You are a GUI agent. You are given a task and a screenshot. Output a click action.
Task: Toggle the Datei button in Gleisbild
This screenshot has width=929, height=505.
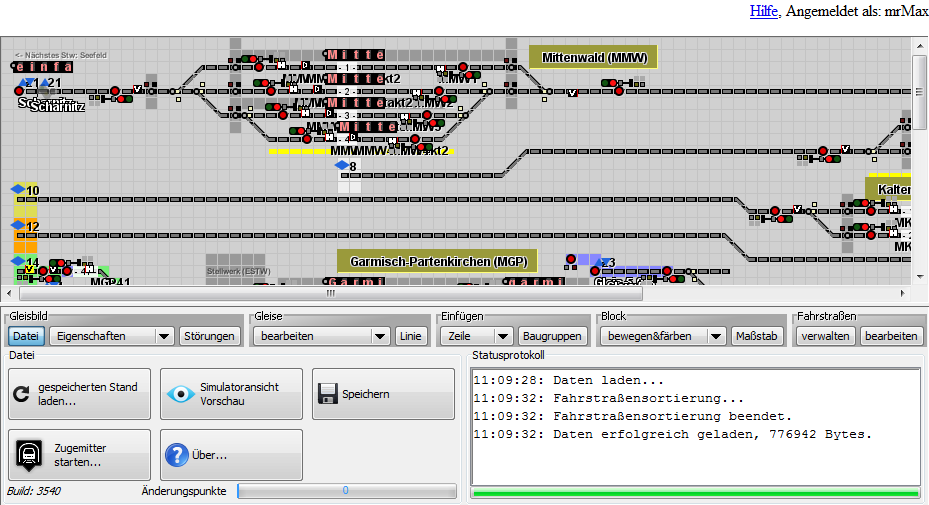click(x=26, y=336)
